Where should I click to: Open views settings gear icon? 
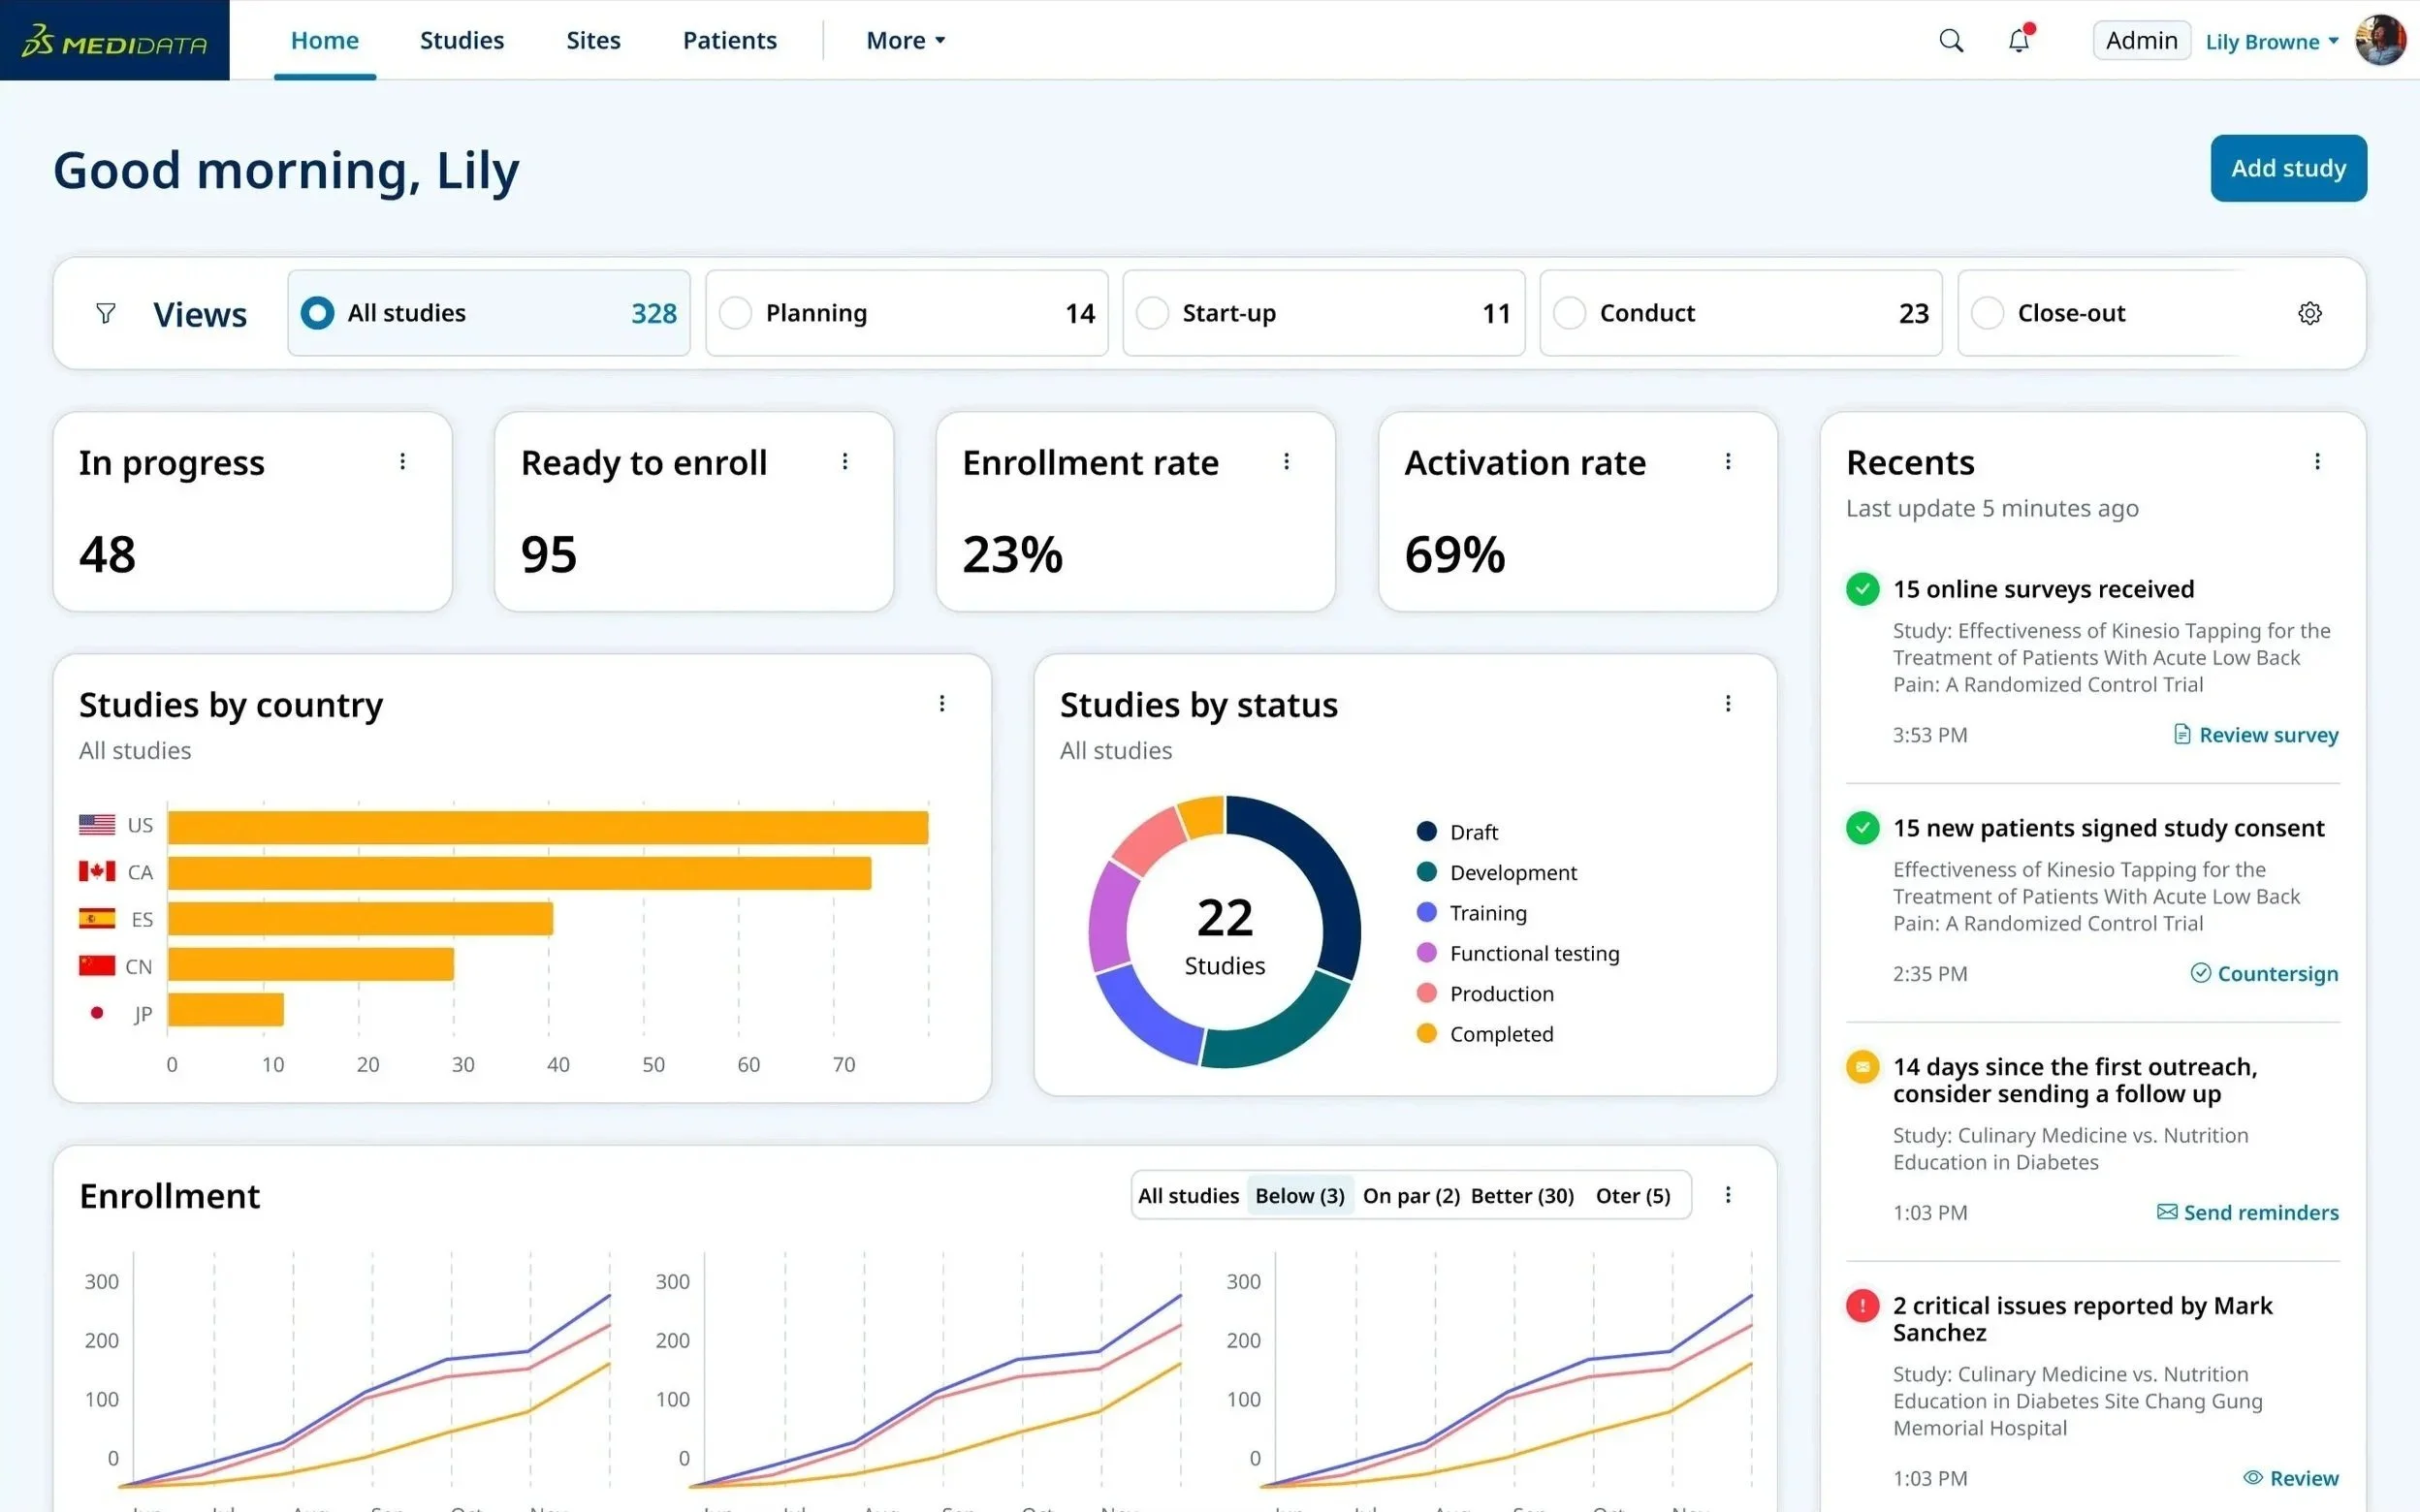point(2309,314)
